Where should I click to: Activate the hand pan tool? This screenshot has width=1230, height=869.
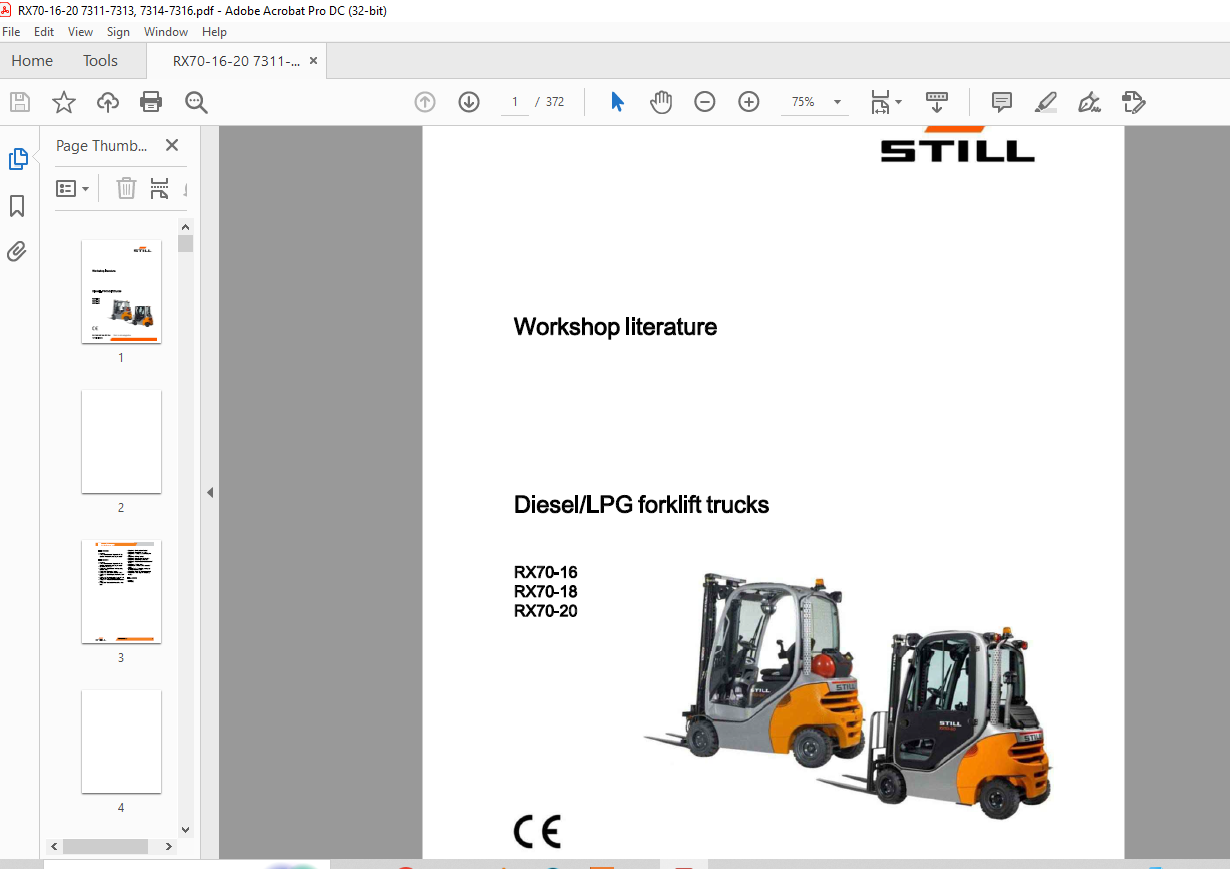(x=661, y=102)
